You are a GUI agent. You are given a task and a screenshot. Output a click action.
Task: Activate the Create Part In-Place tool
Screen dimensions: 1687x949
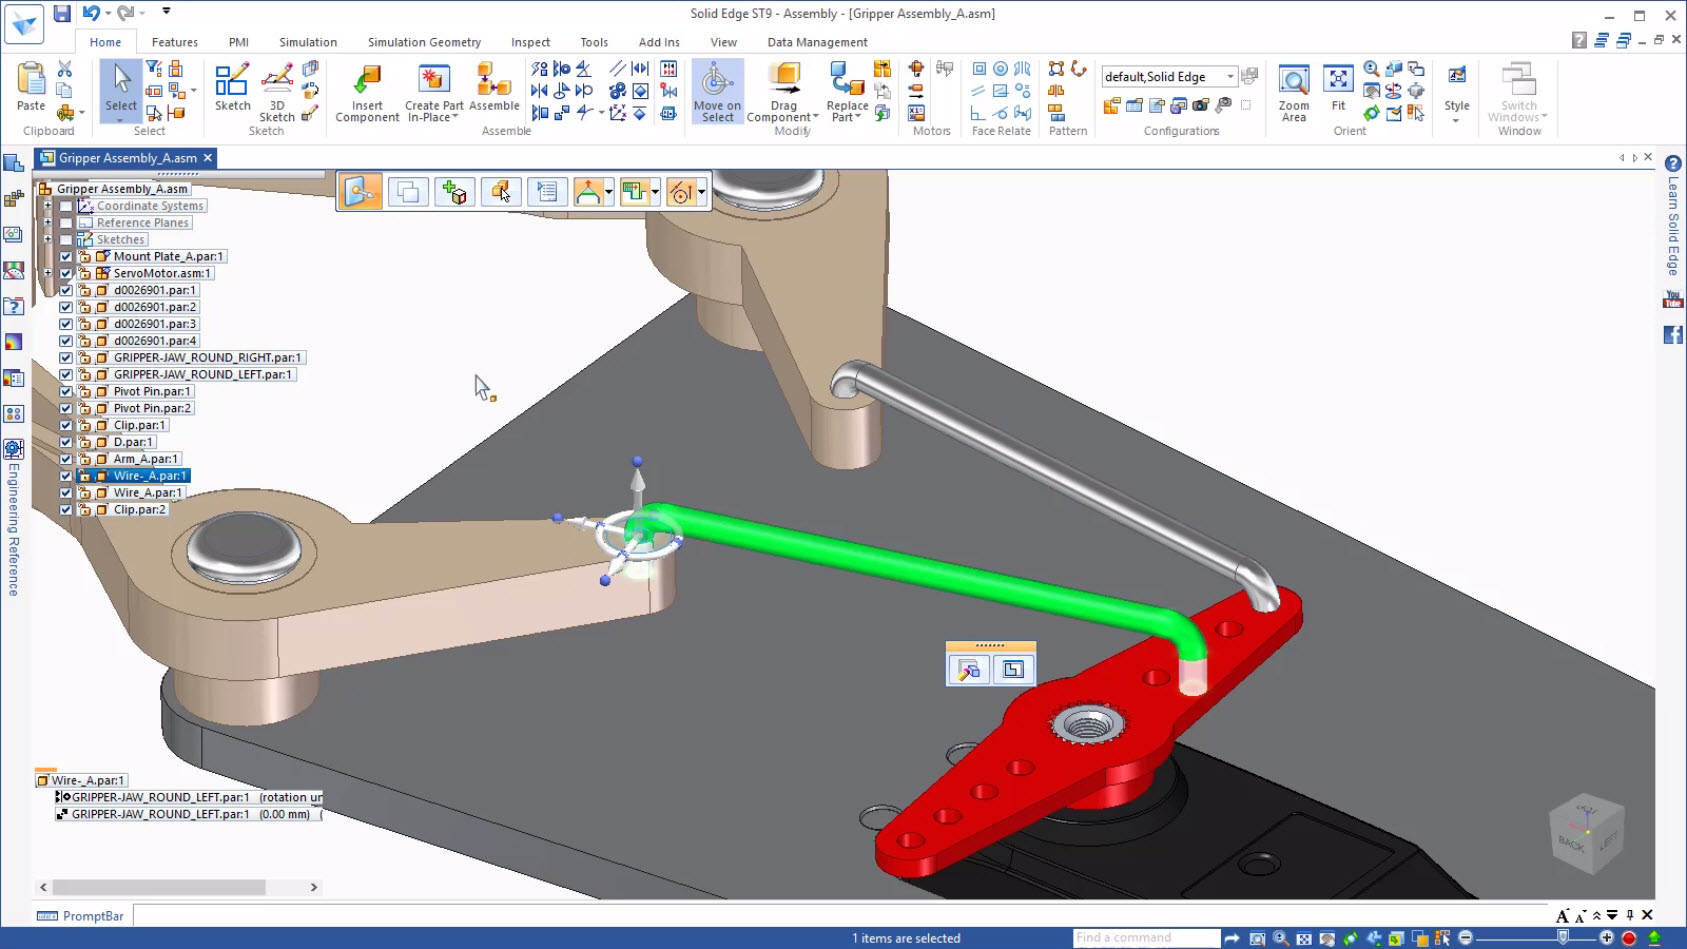click(432, 90)
